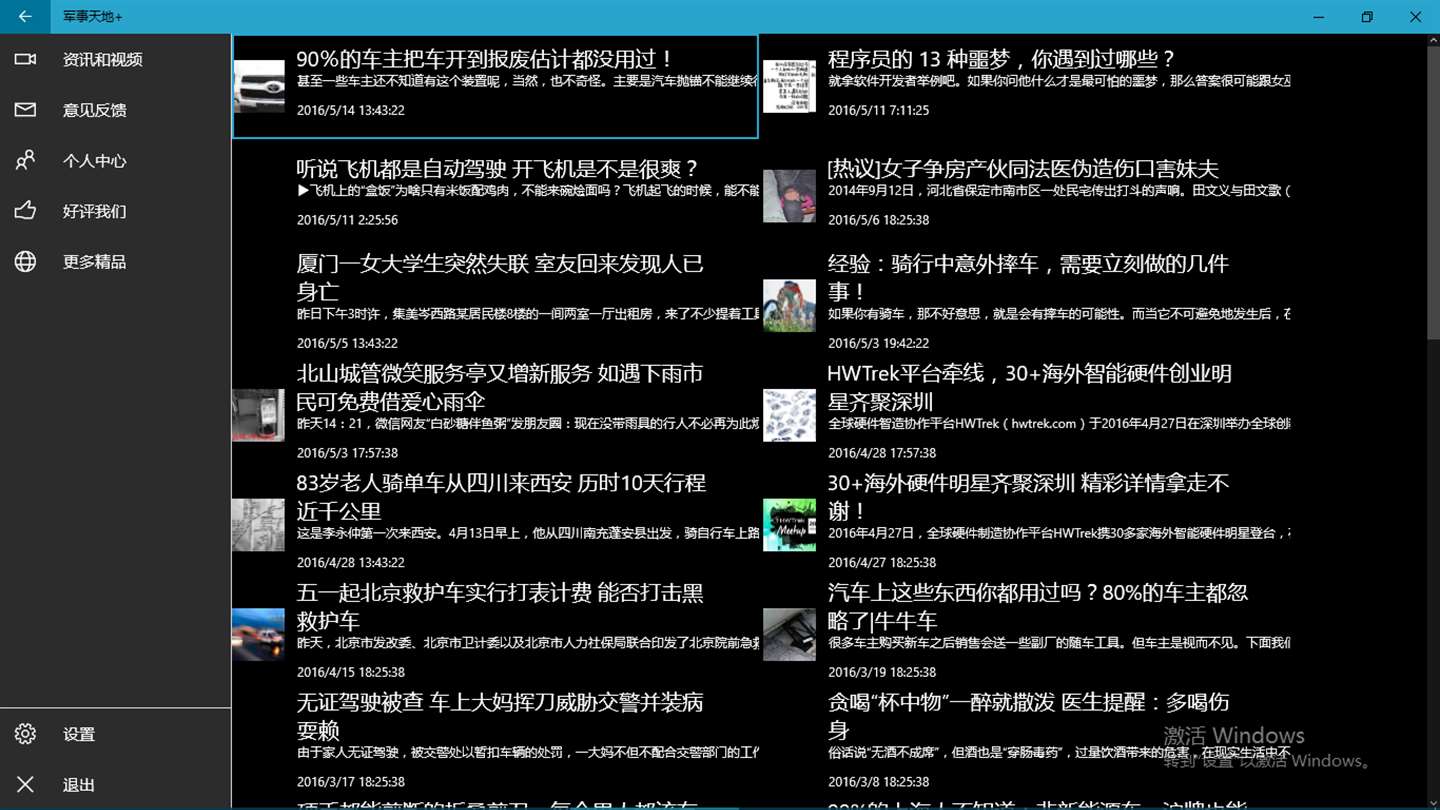1440x810 pixels.
Task: Open article 汽车上这些东西你都用过吗
Action: point(1026,634)
